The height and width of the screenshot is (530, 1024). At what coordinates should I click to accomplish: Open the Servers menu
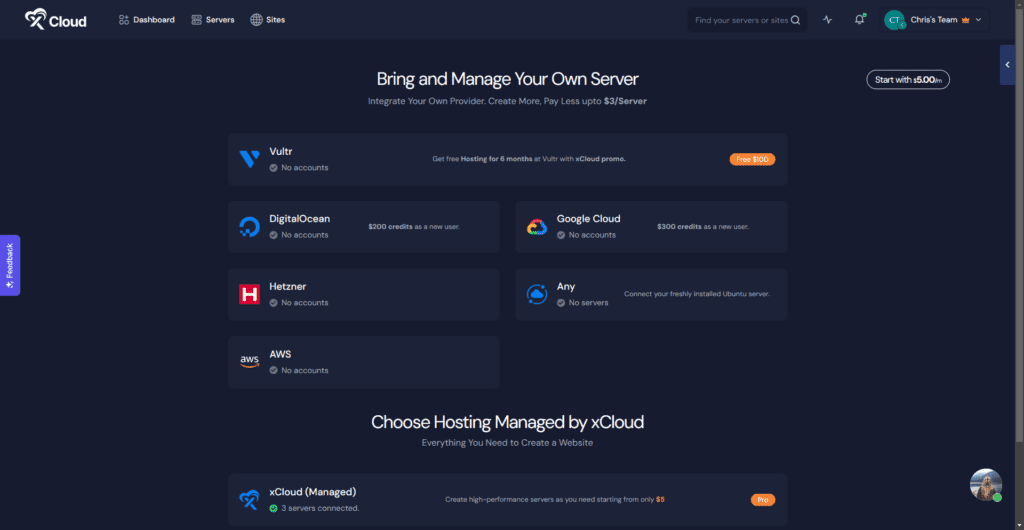(x=212, y=20)
